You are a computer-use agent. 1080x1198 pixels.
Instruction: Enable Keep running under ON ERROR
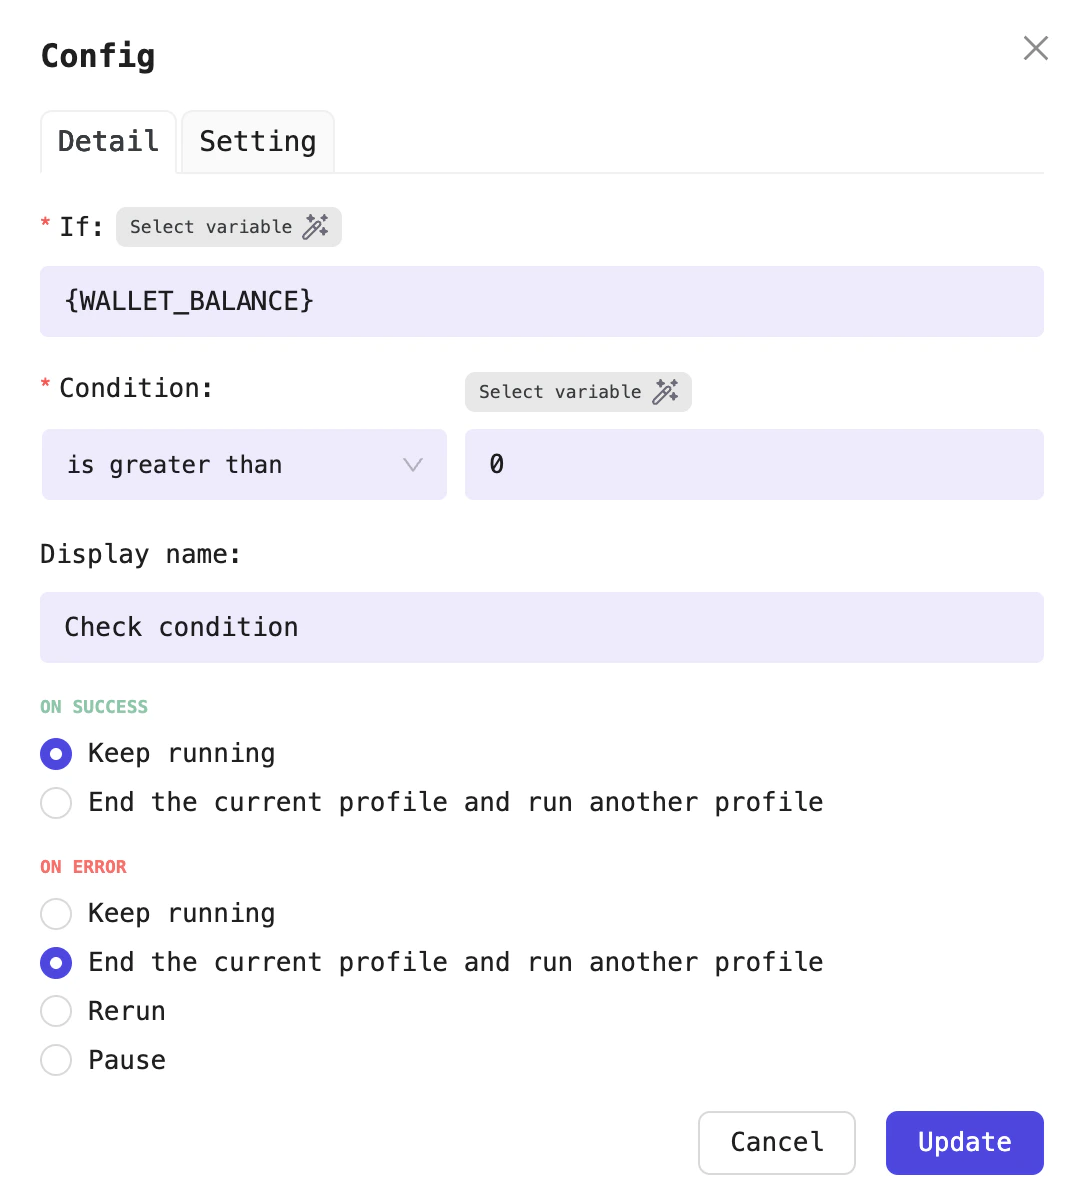[x=56, y=913]
